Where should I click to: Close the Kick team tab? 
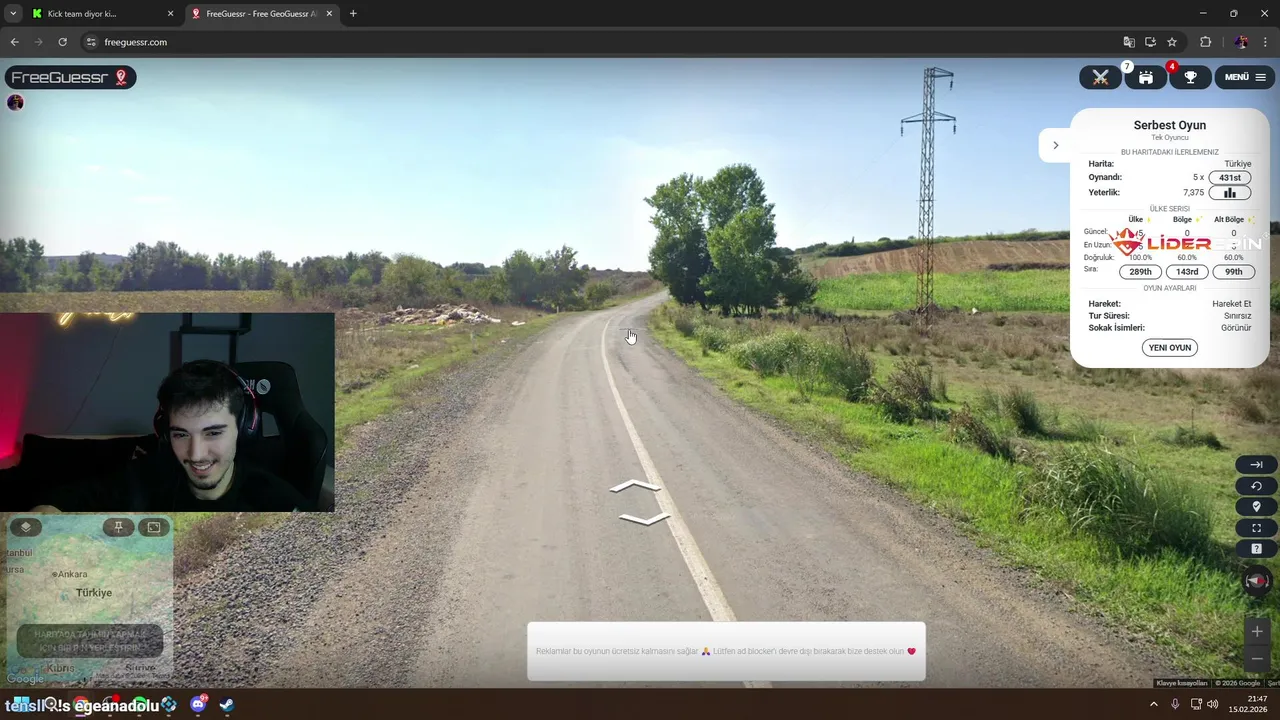(x=170, y=14)
